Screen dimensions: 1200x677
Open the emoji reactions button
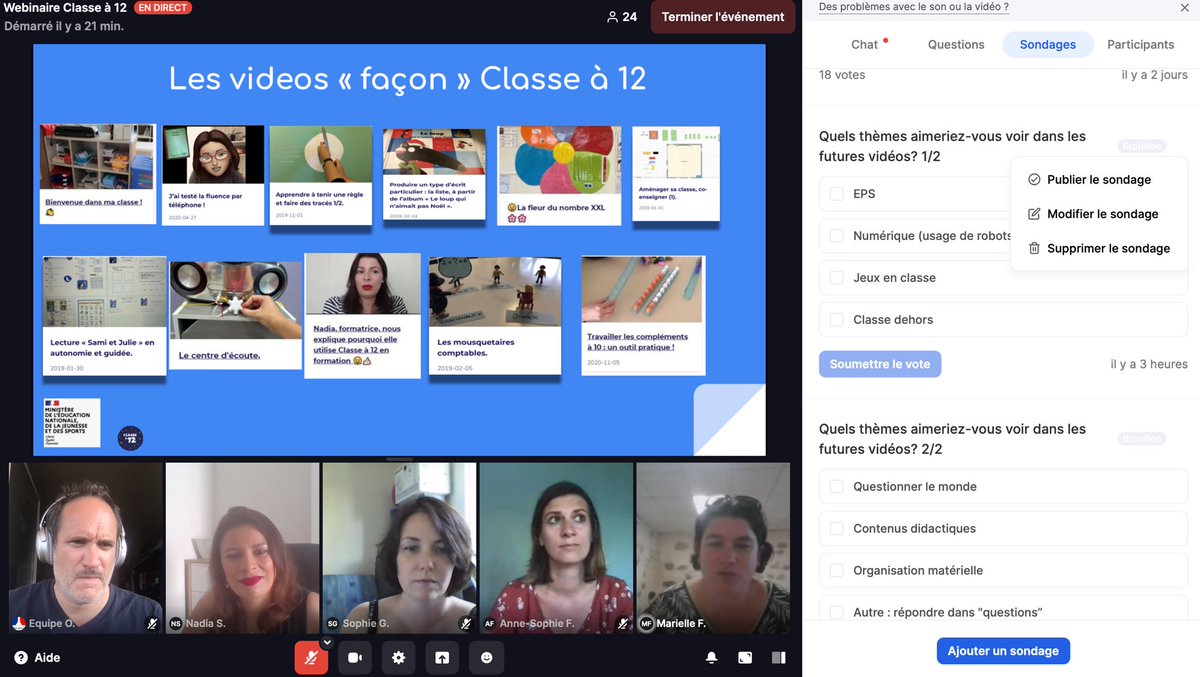487,657
